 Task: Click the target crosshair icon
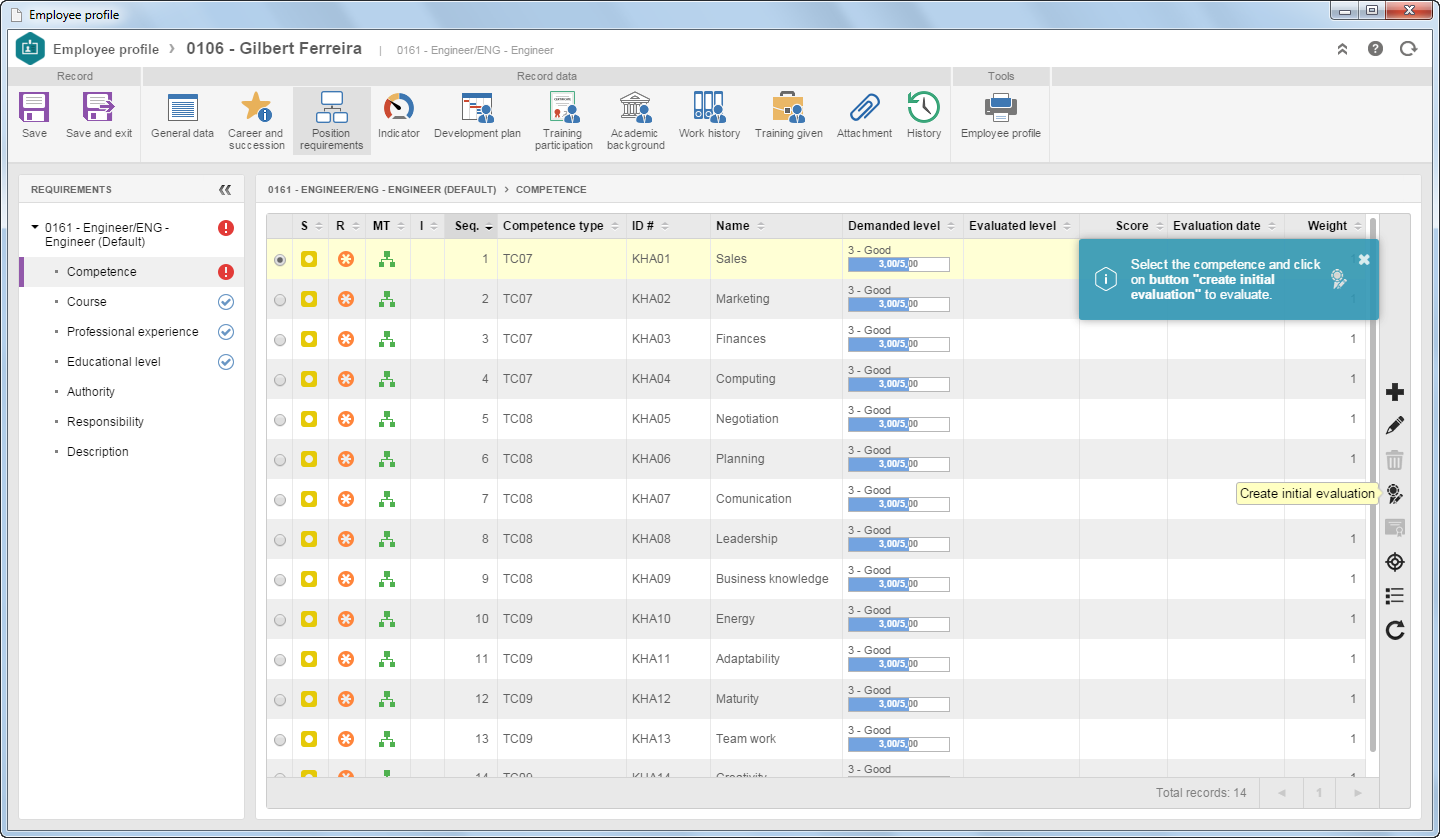(1395, 562)
